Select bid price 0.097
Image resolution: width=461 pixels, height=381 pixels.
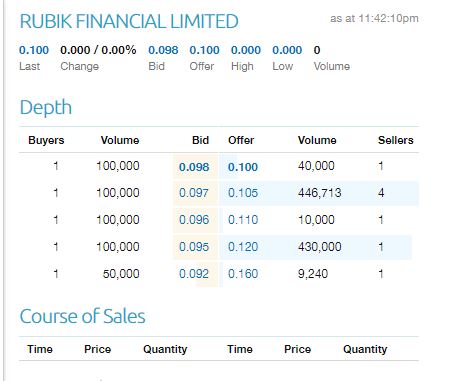point(194,193)
